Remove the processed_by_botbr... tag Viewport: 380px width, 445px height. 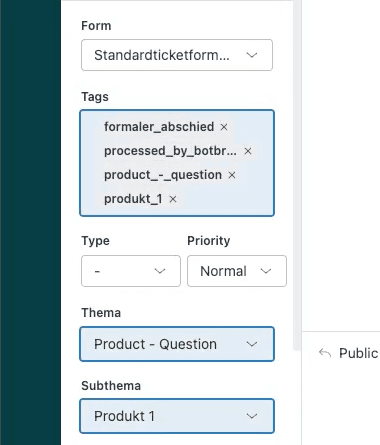click(248, 151)
